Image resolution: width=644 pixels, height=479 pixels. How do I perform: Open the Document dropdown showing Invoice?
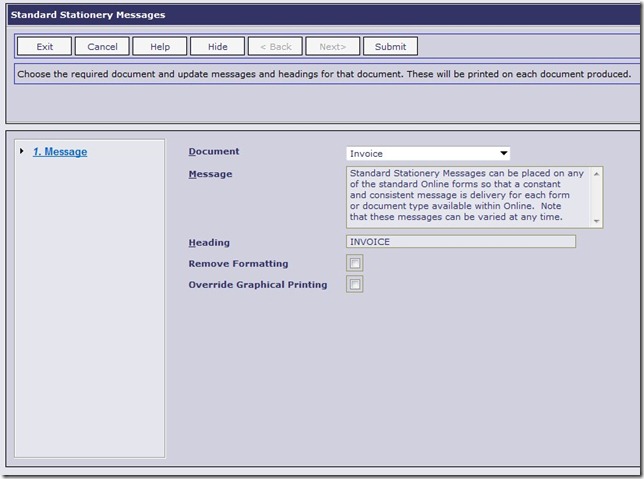point(428,154)
